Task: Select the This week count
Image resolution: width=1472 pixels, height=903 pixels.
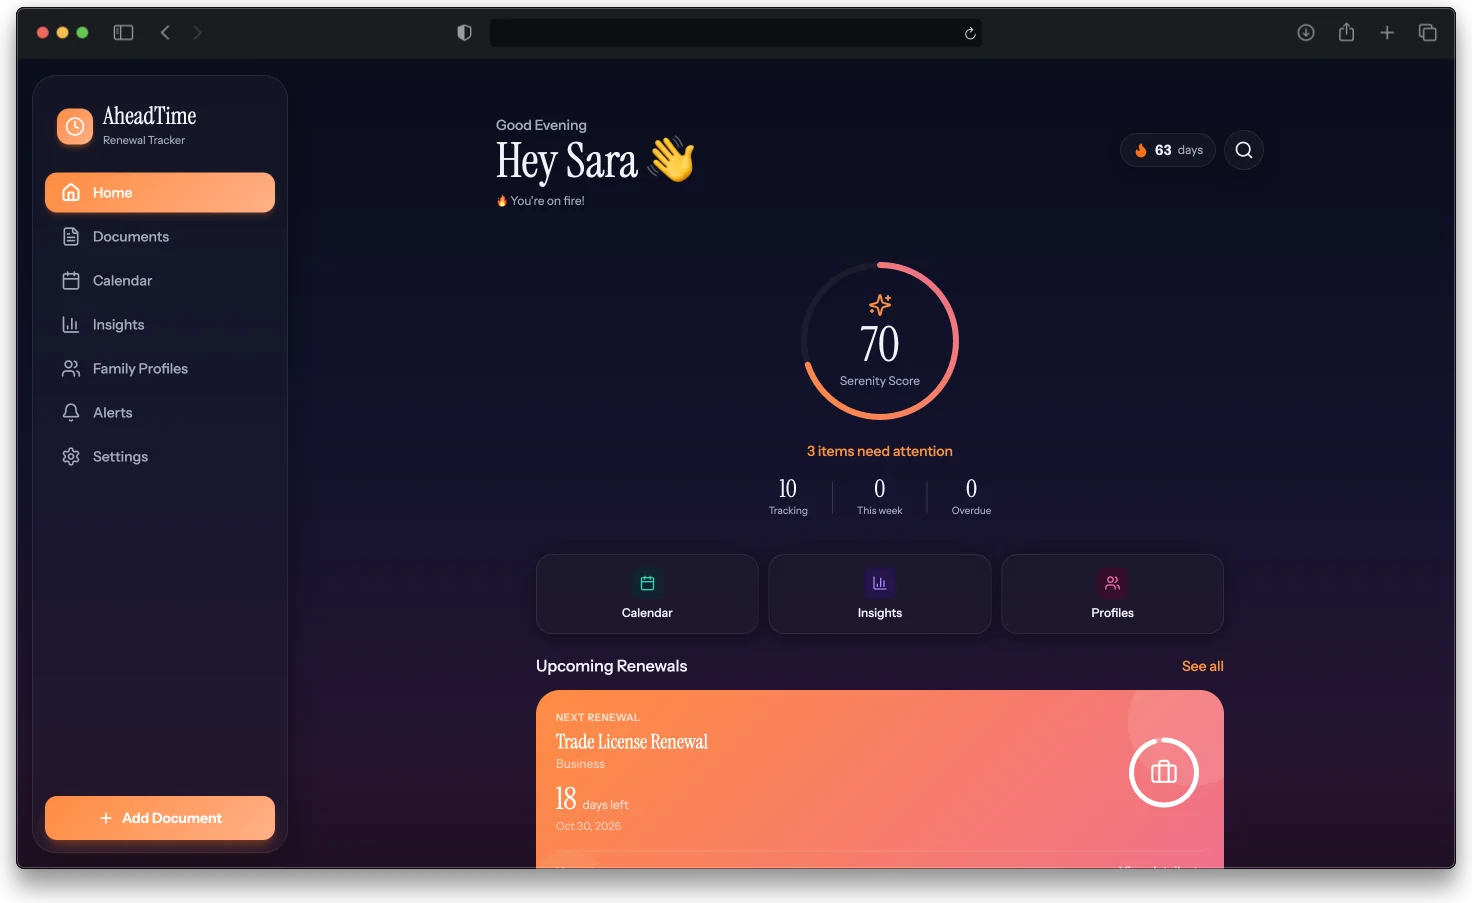Action: click(x=880, y=496)
